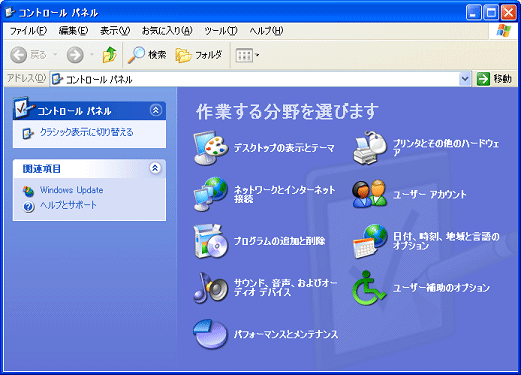
Task: Click the Views grid icon in toolbar
Action: pyautogui.click(x=244, y=55)
